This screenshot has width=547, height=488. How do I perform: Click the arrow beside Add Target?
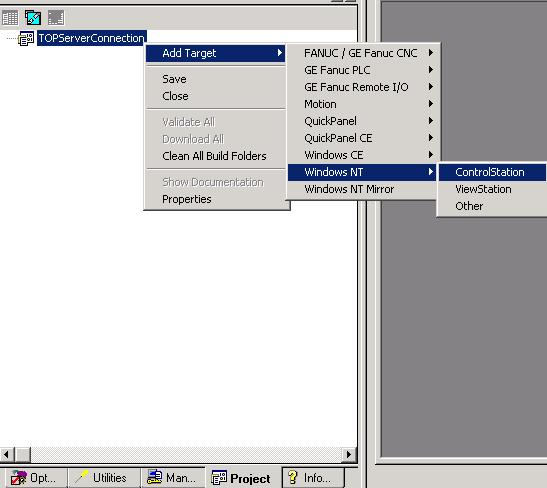(x=280, y=53)
